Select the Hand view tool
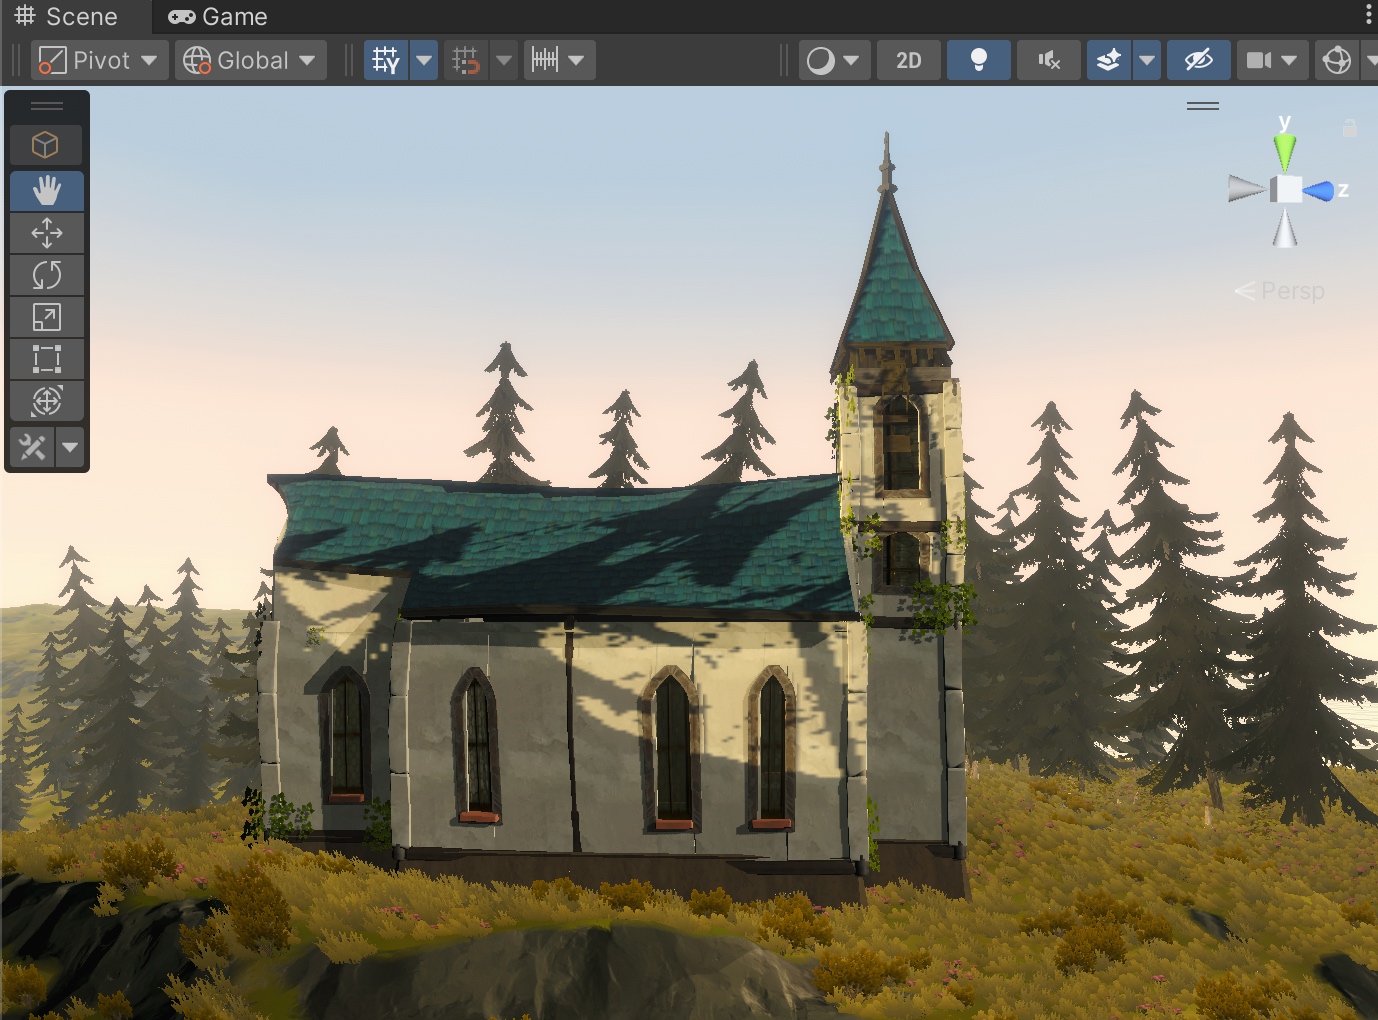Screen dimensions: 1378x1020 (46, 191)
